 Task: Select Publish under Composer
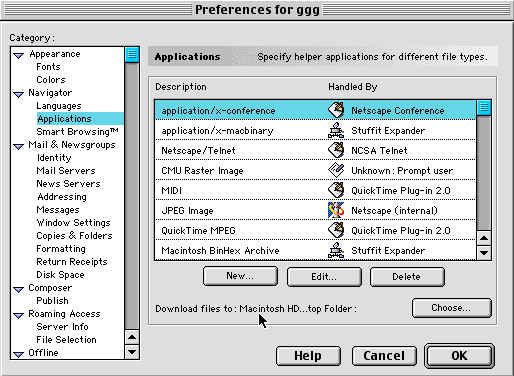(52, 301)
